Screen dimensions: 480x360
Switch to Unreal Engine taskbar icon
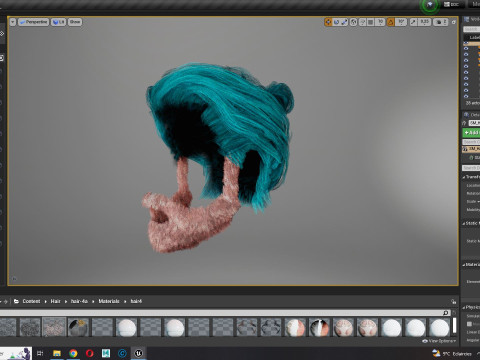pyautogui.click(x=138, y=353)
